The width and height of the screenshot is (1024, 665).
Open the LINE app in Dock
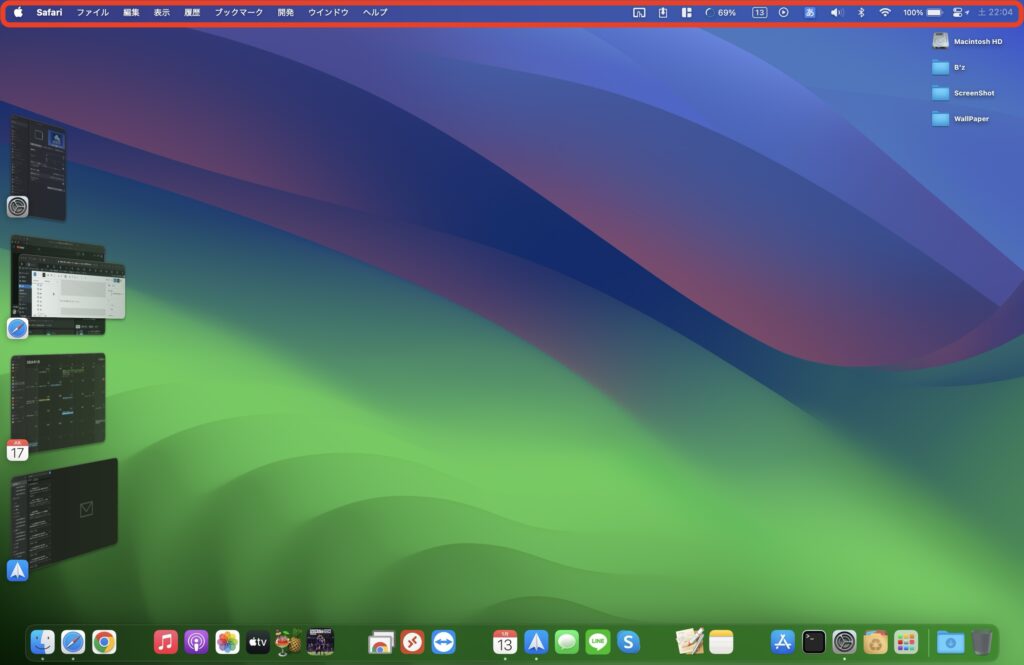click(x=598, y=642)
